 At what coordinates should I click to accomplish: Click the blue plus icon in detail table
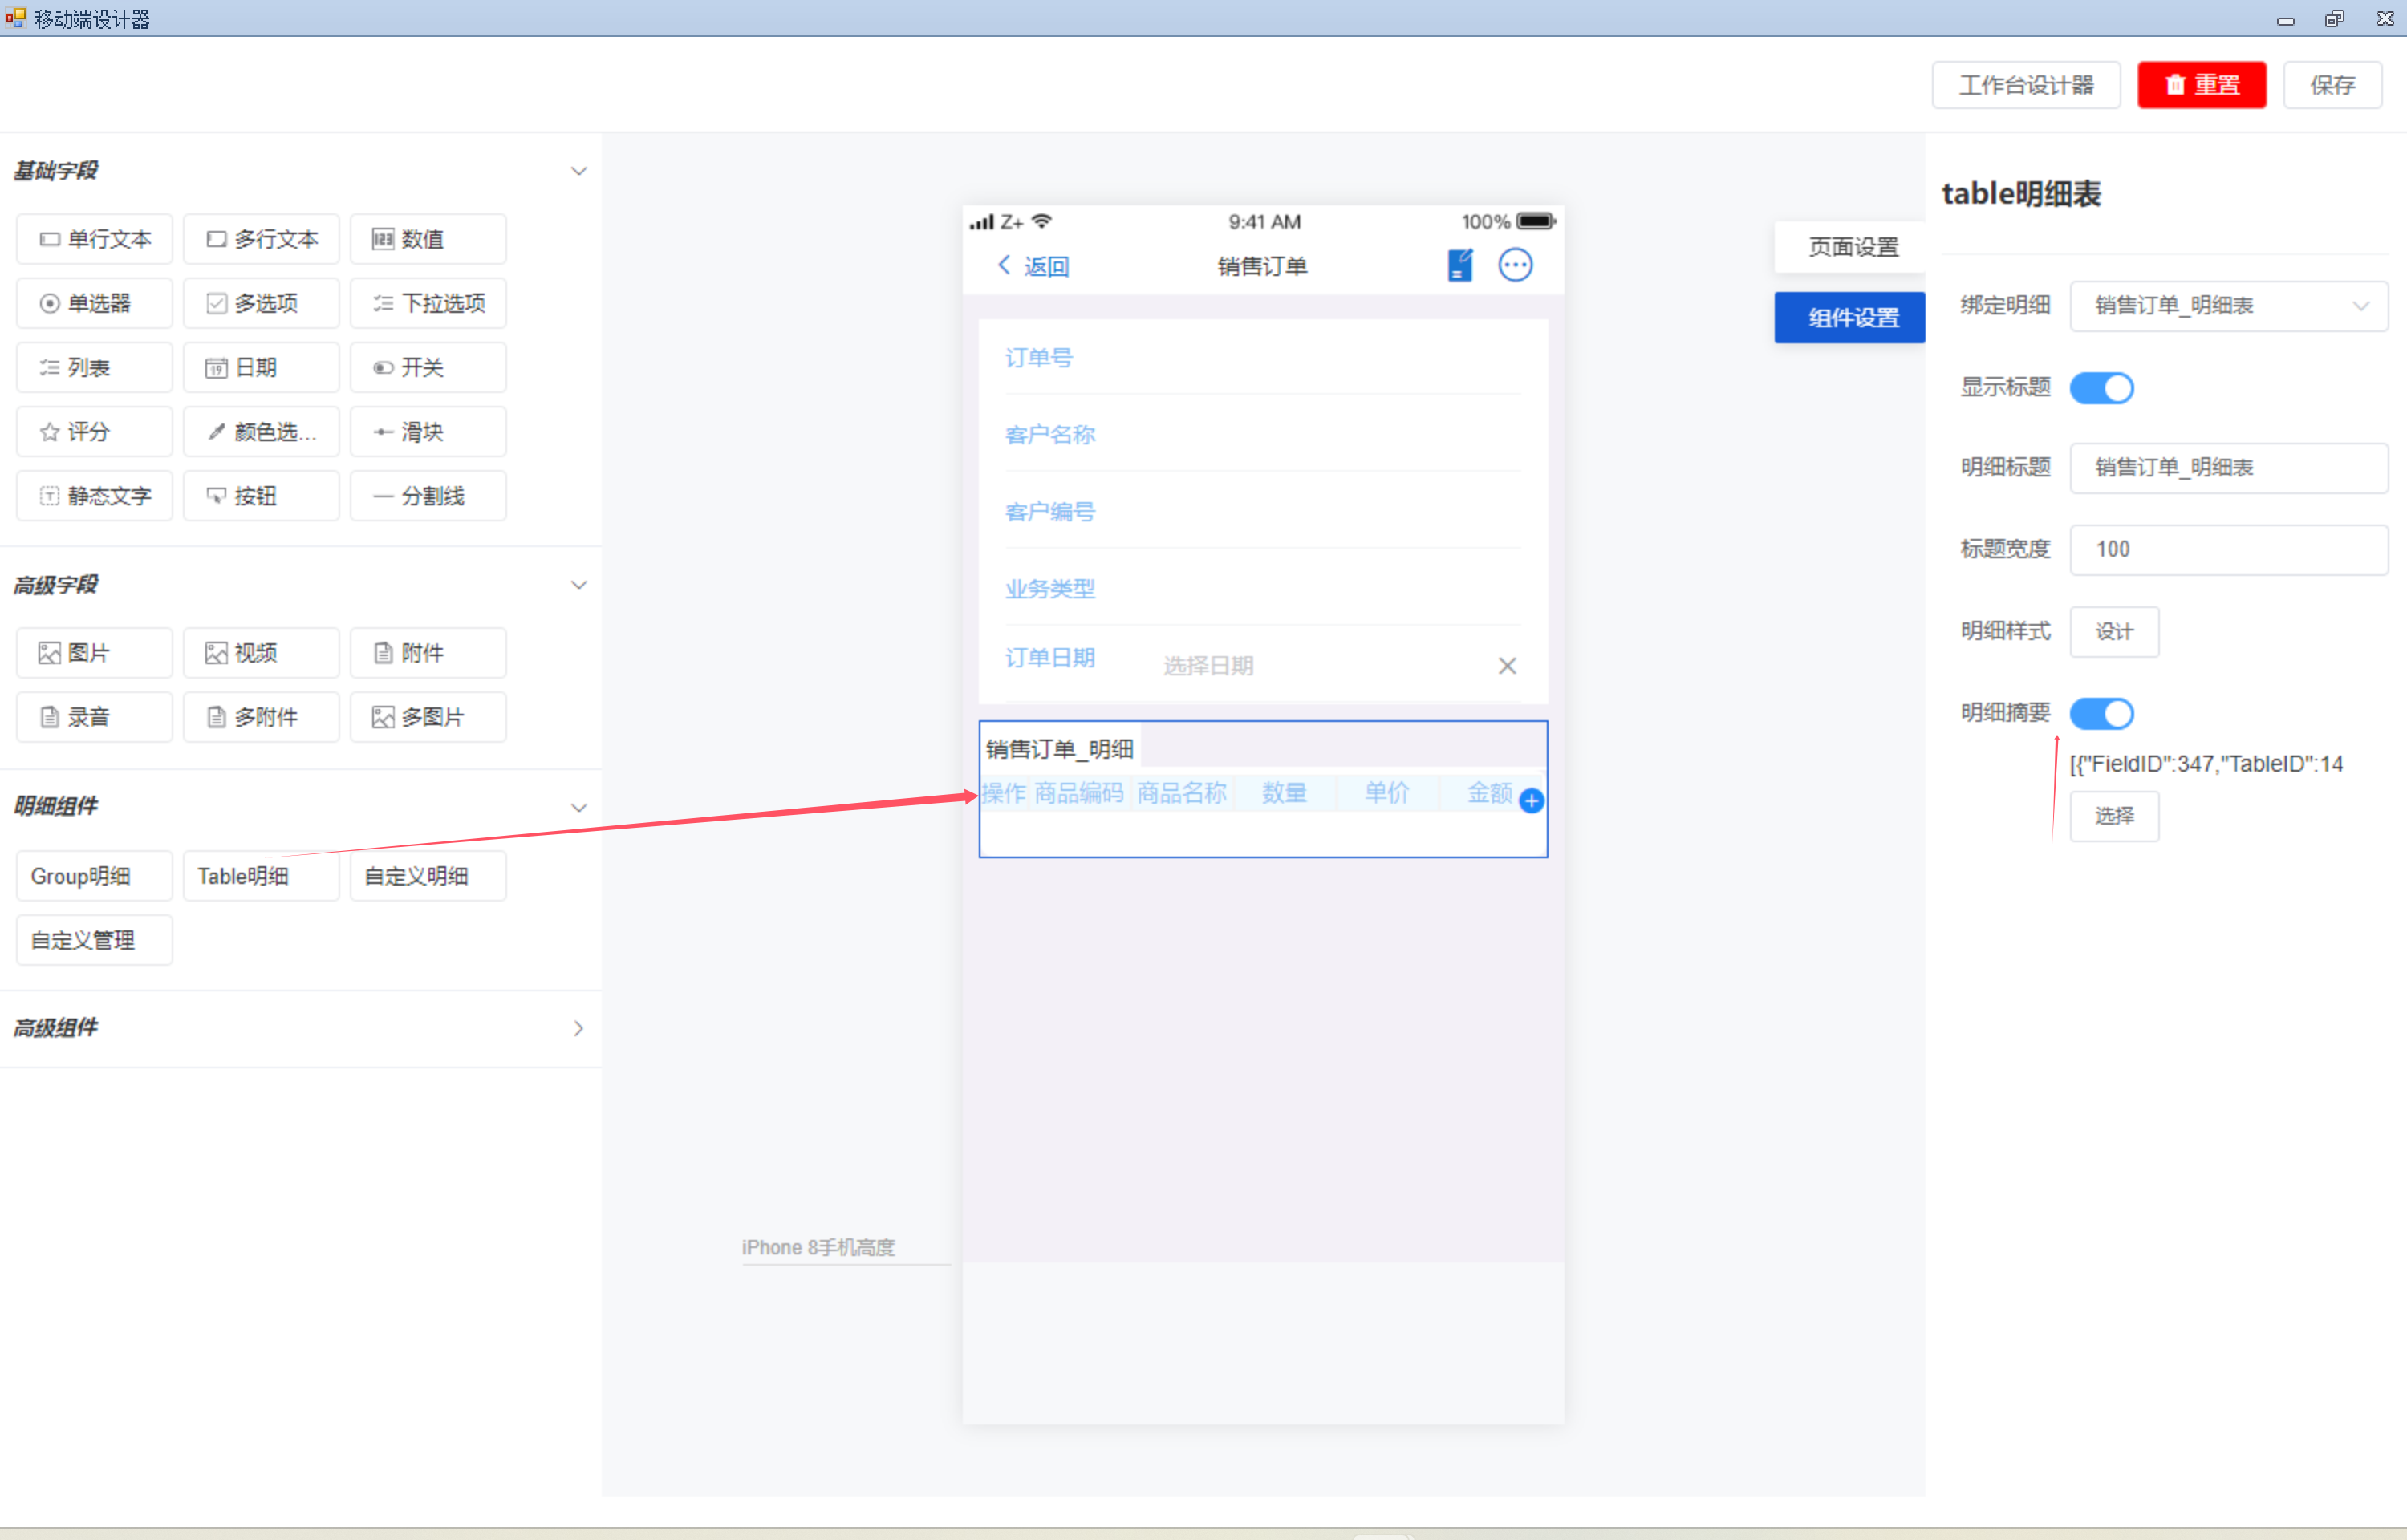click(1531, 800)
